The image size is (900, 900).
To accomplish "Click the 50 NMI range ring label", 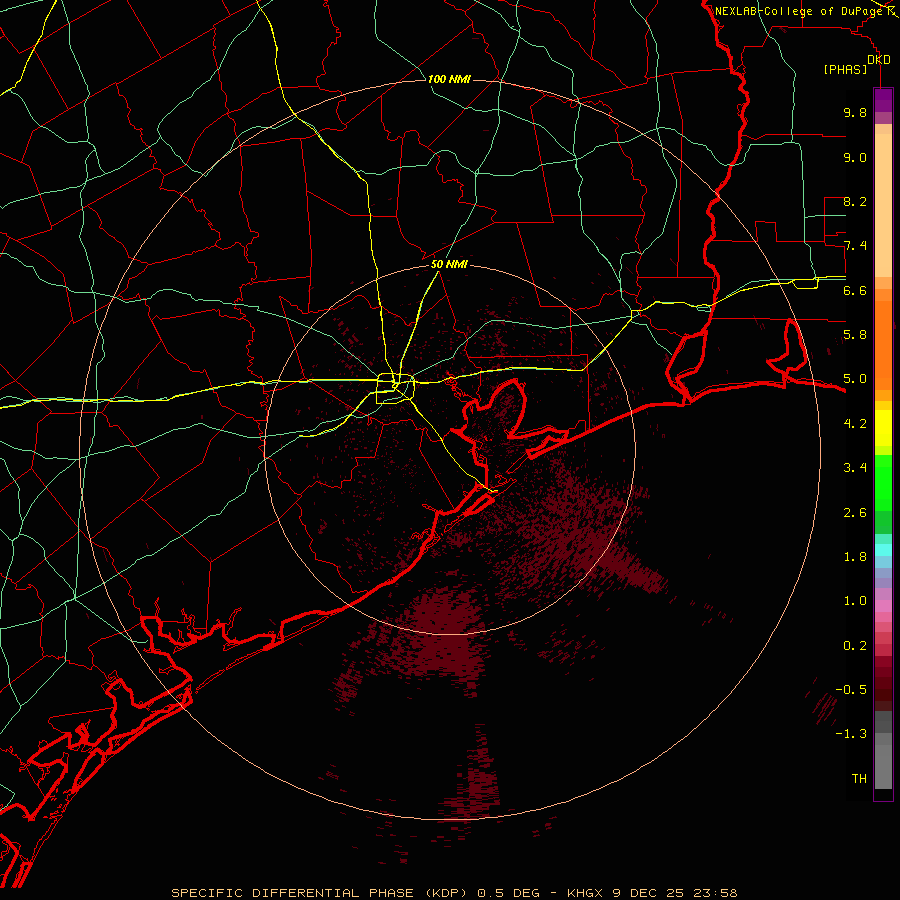I will (x=449, y=265).
